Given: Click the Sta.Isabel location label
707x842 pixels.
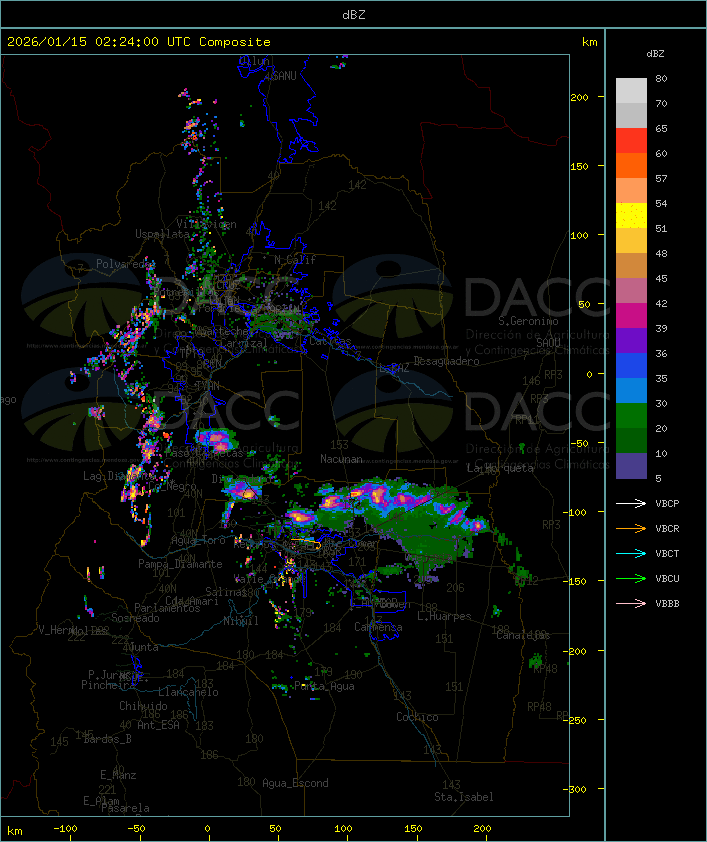Looking at the screenshot, I should [x=463, y=797].
